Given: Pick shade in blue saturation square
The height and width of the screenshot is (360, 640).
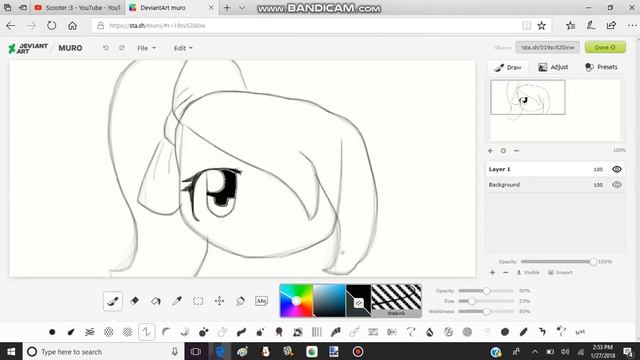Looking at the screenshot, I should [x=329, y=301].
